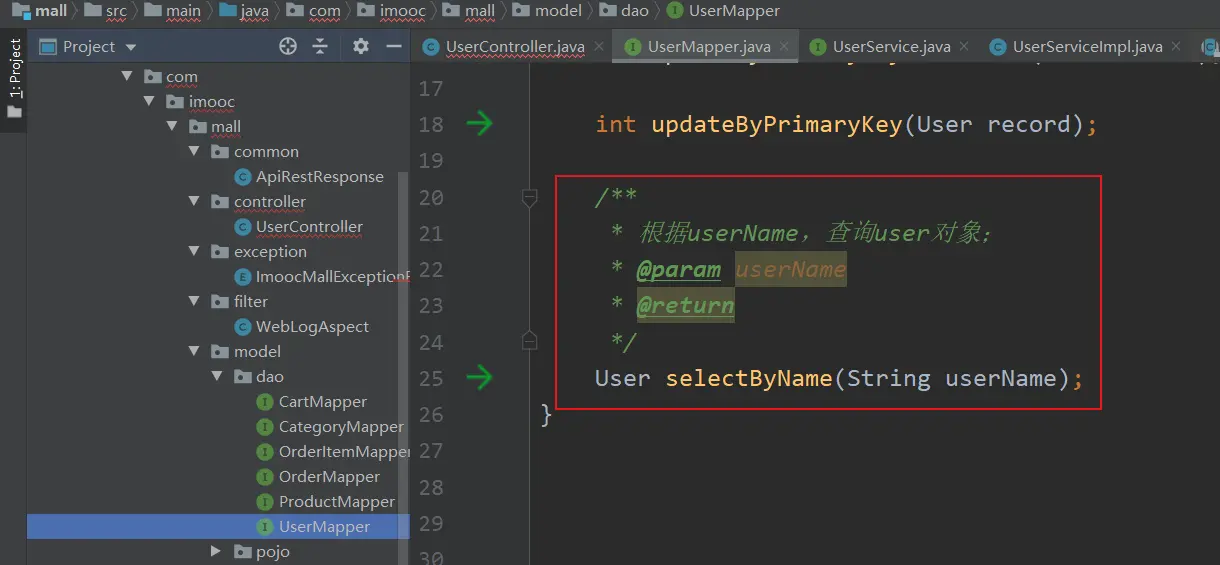Viewport: 1220px width, 565px height.
Task: Collapse the controller folder in tree
Action: (195, 202)
